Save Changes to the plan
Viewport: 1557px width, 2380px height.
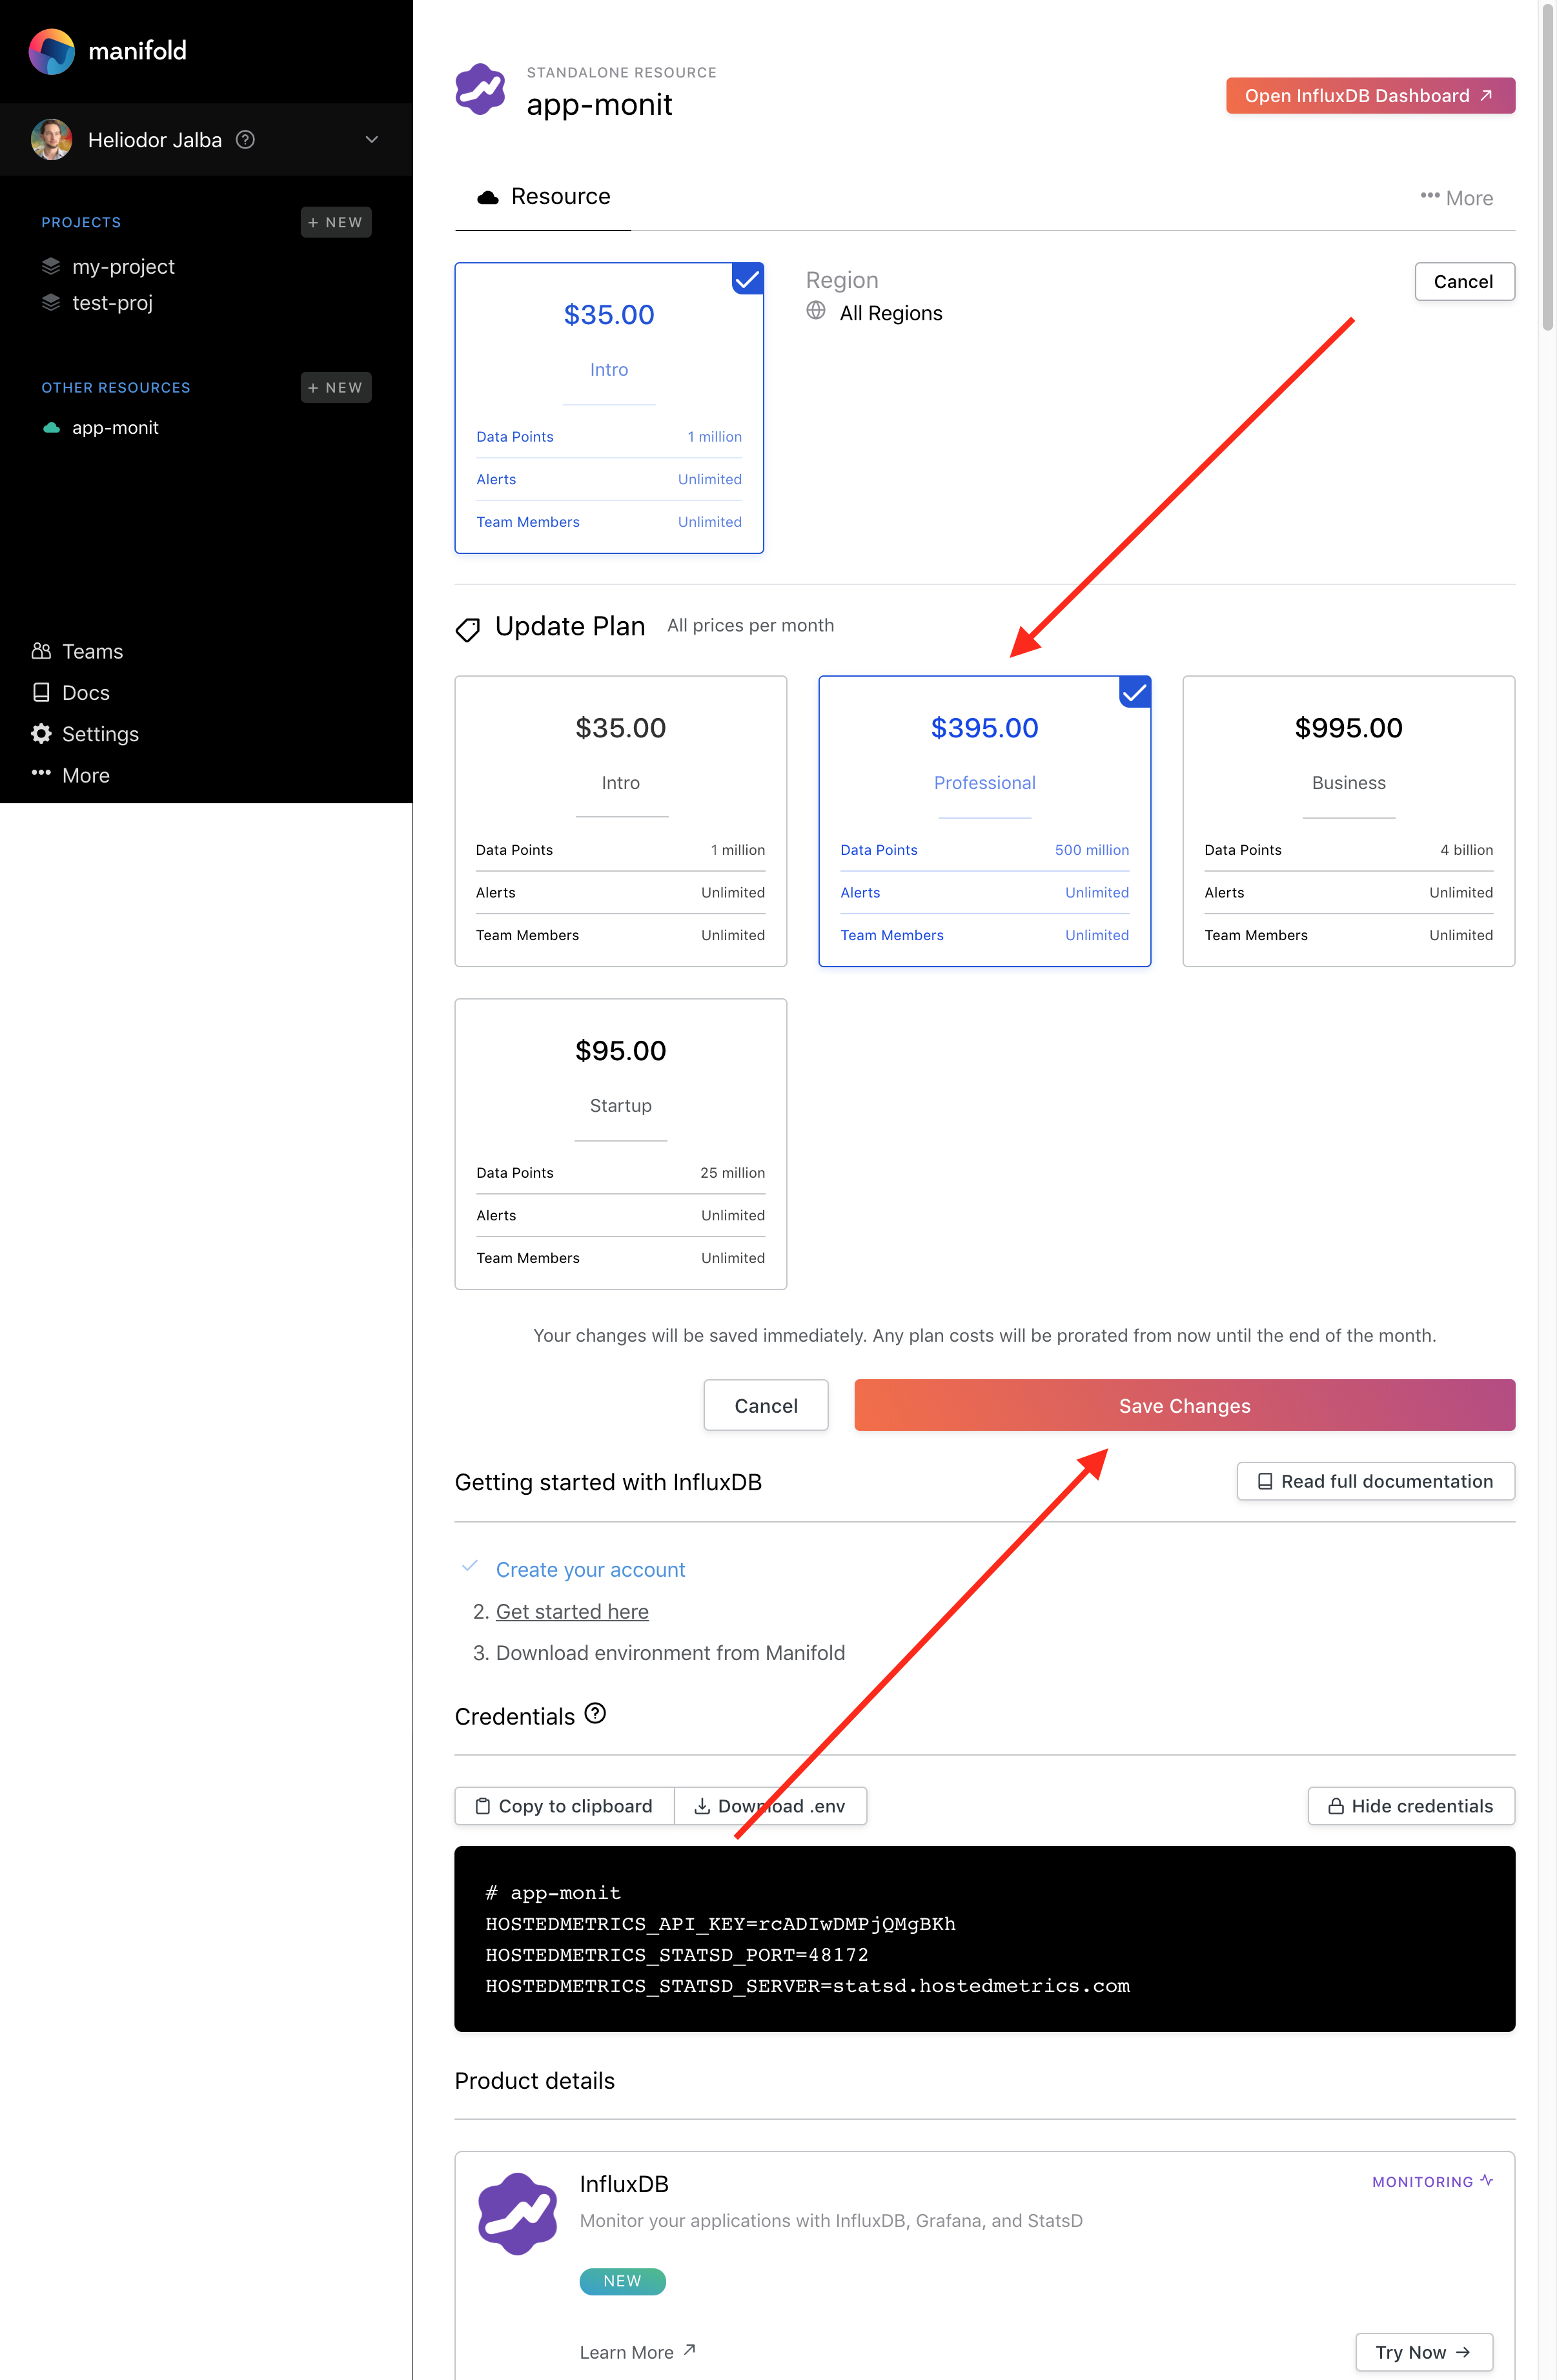(x=1184, y=1405)
